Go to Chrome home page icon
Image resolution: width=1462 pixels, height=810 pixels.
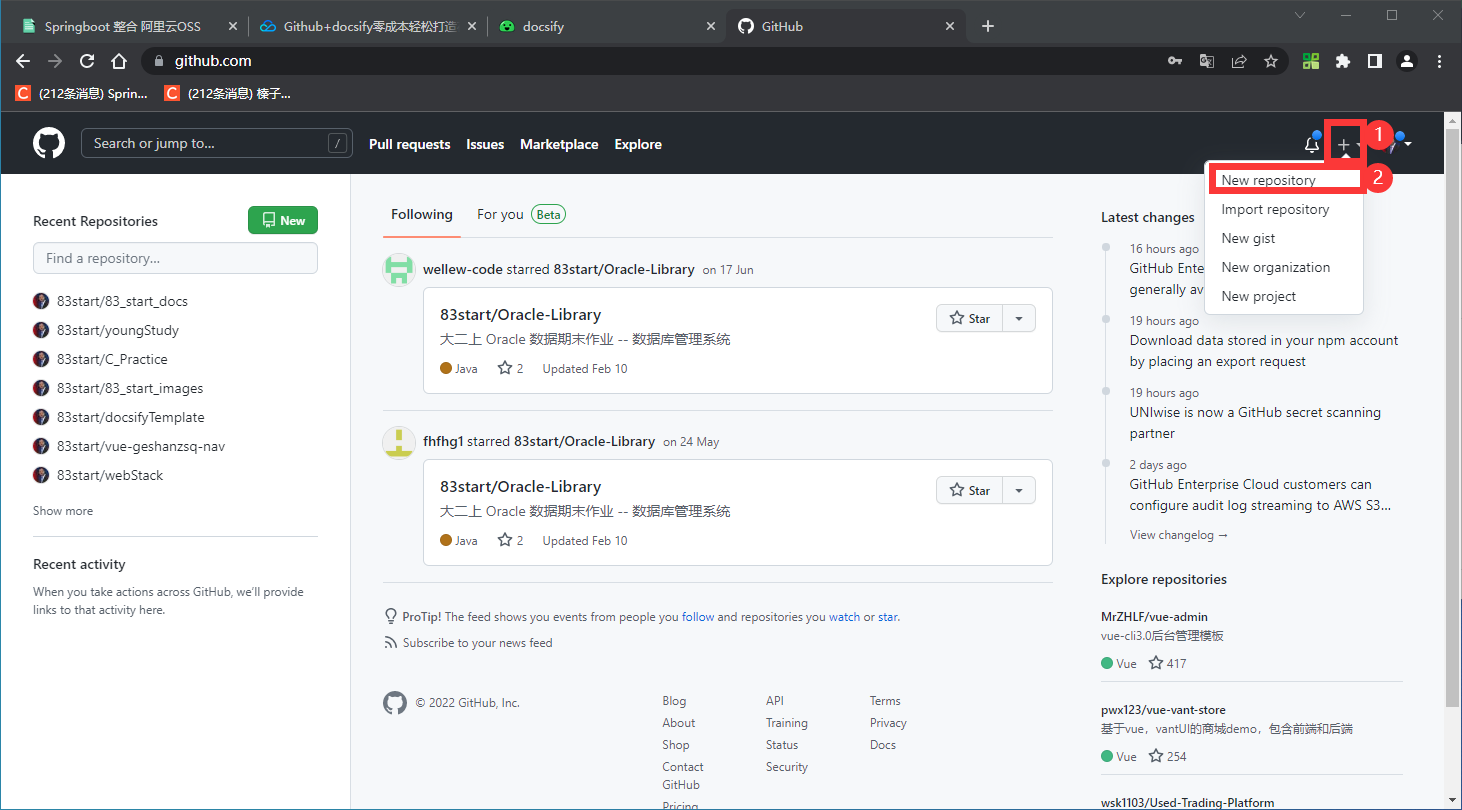point(119,61)
